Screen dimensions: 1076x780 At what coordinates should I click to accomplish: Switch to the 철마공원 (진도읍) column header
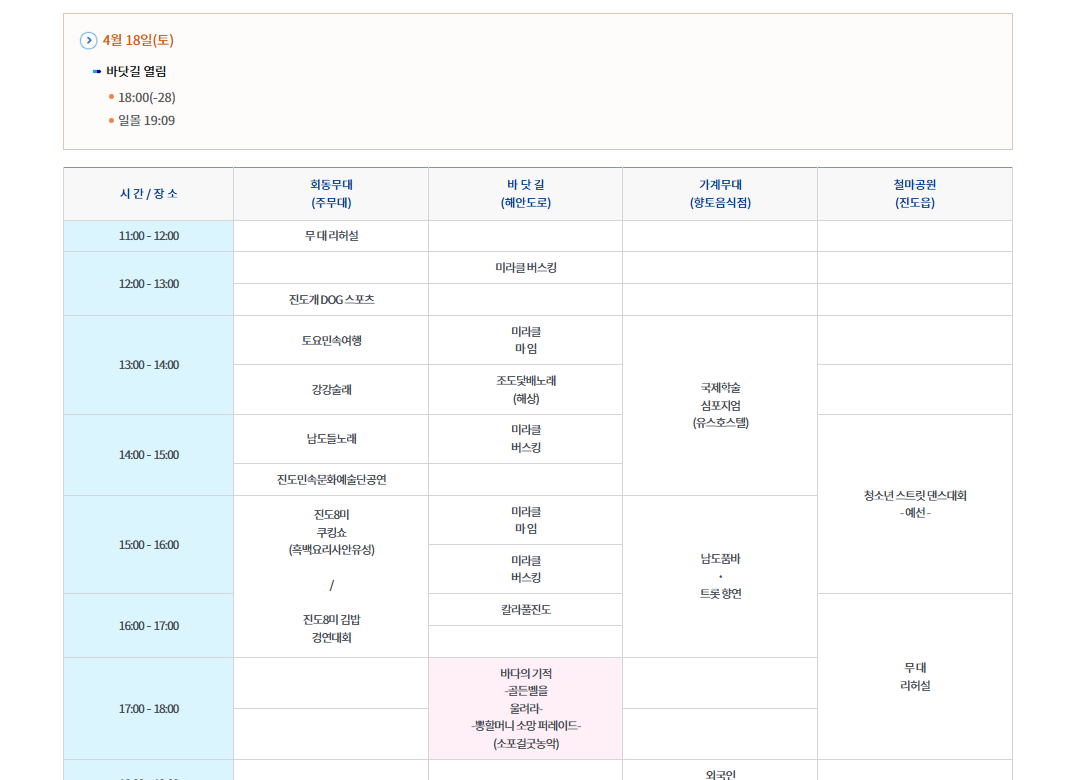pos(913,192)
